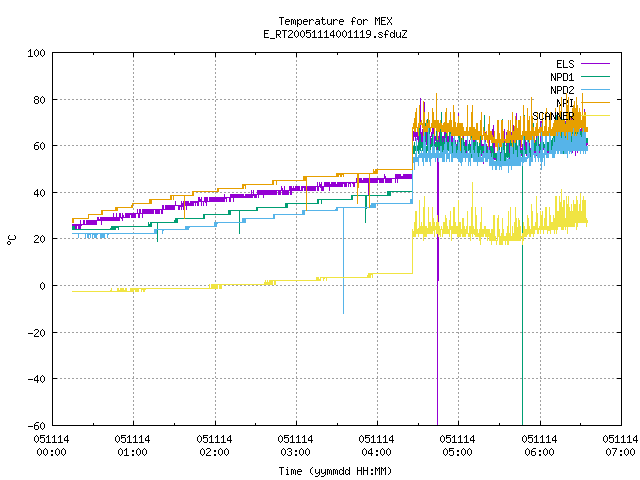640x480 pixels.
Task: Click the °C y-axis unit label
Action: pos(12,240)
